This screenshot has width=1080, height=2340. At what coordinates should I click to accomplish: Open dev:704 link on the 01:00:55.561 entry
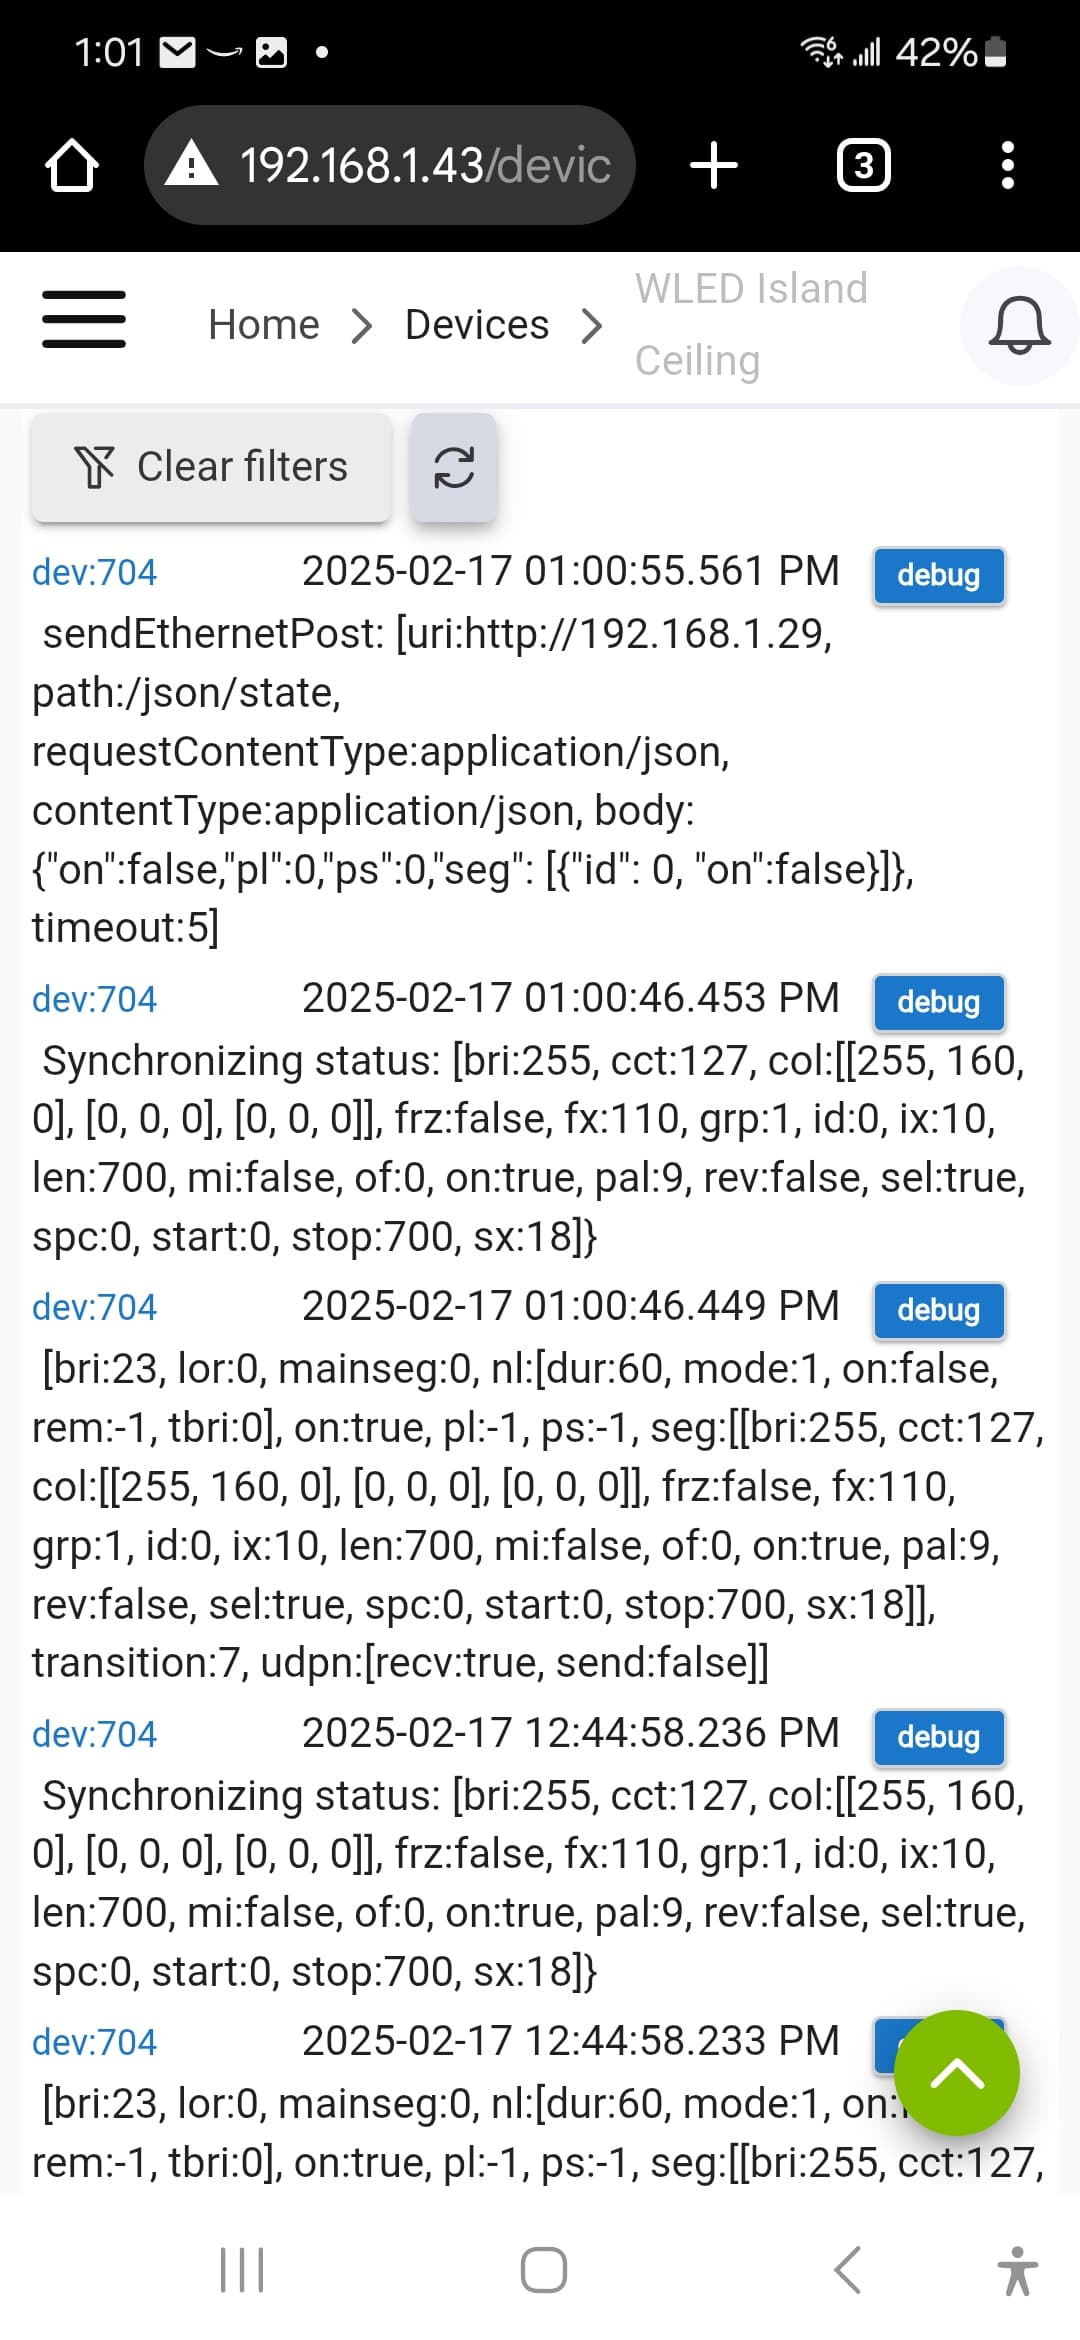click(x=95, y=572)
